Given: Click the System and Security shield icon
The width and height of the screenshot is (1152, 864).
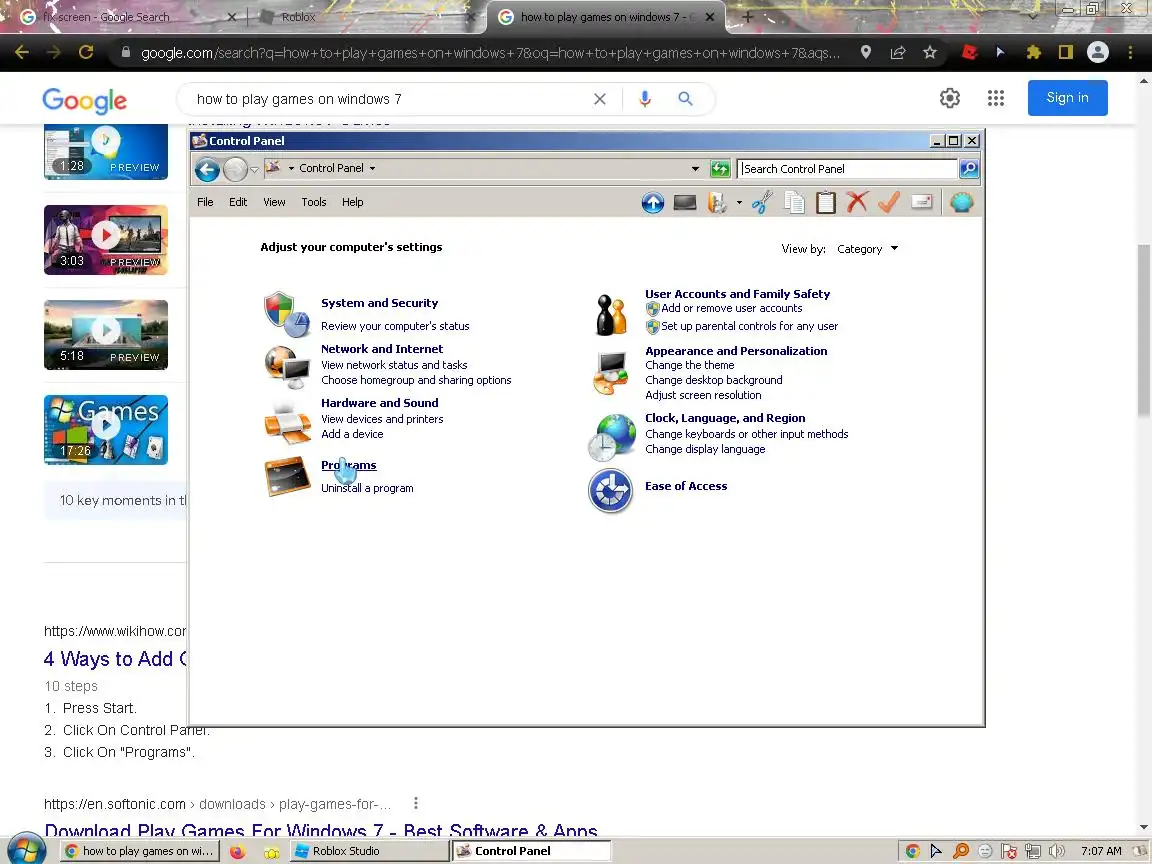Looking at the screenshot, I should [287, 314].
